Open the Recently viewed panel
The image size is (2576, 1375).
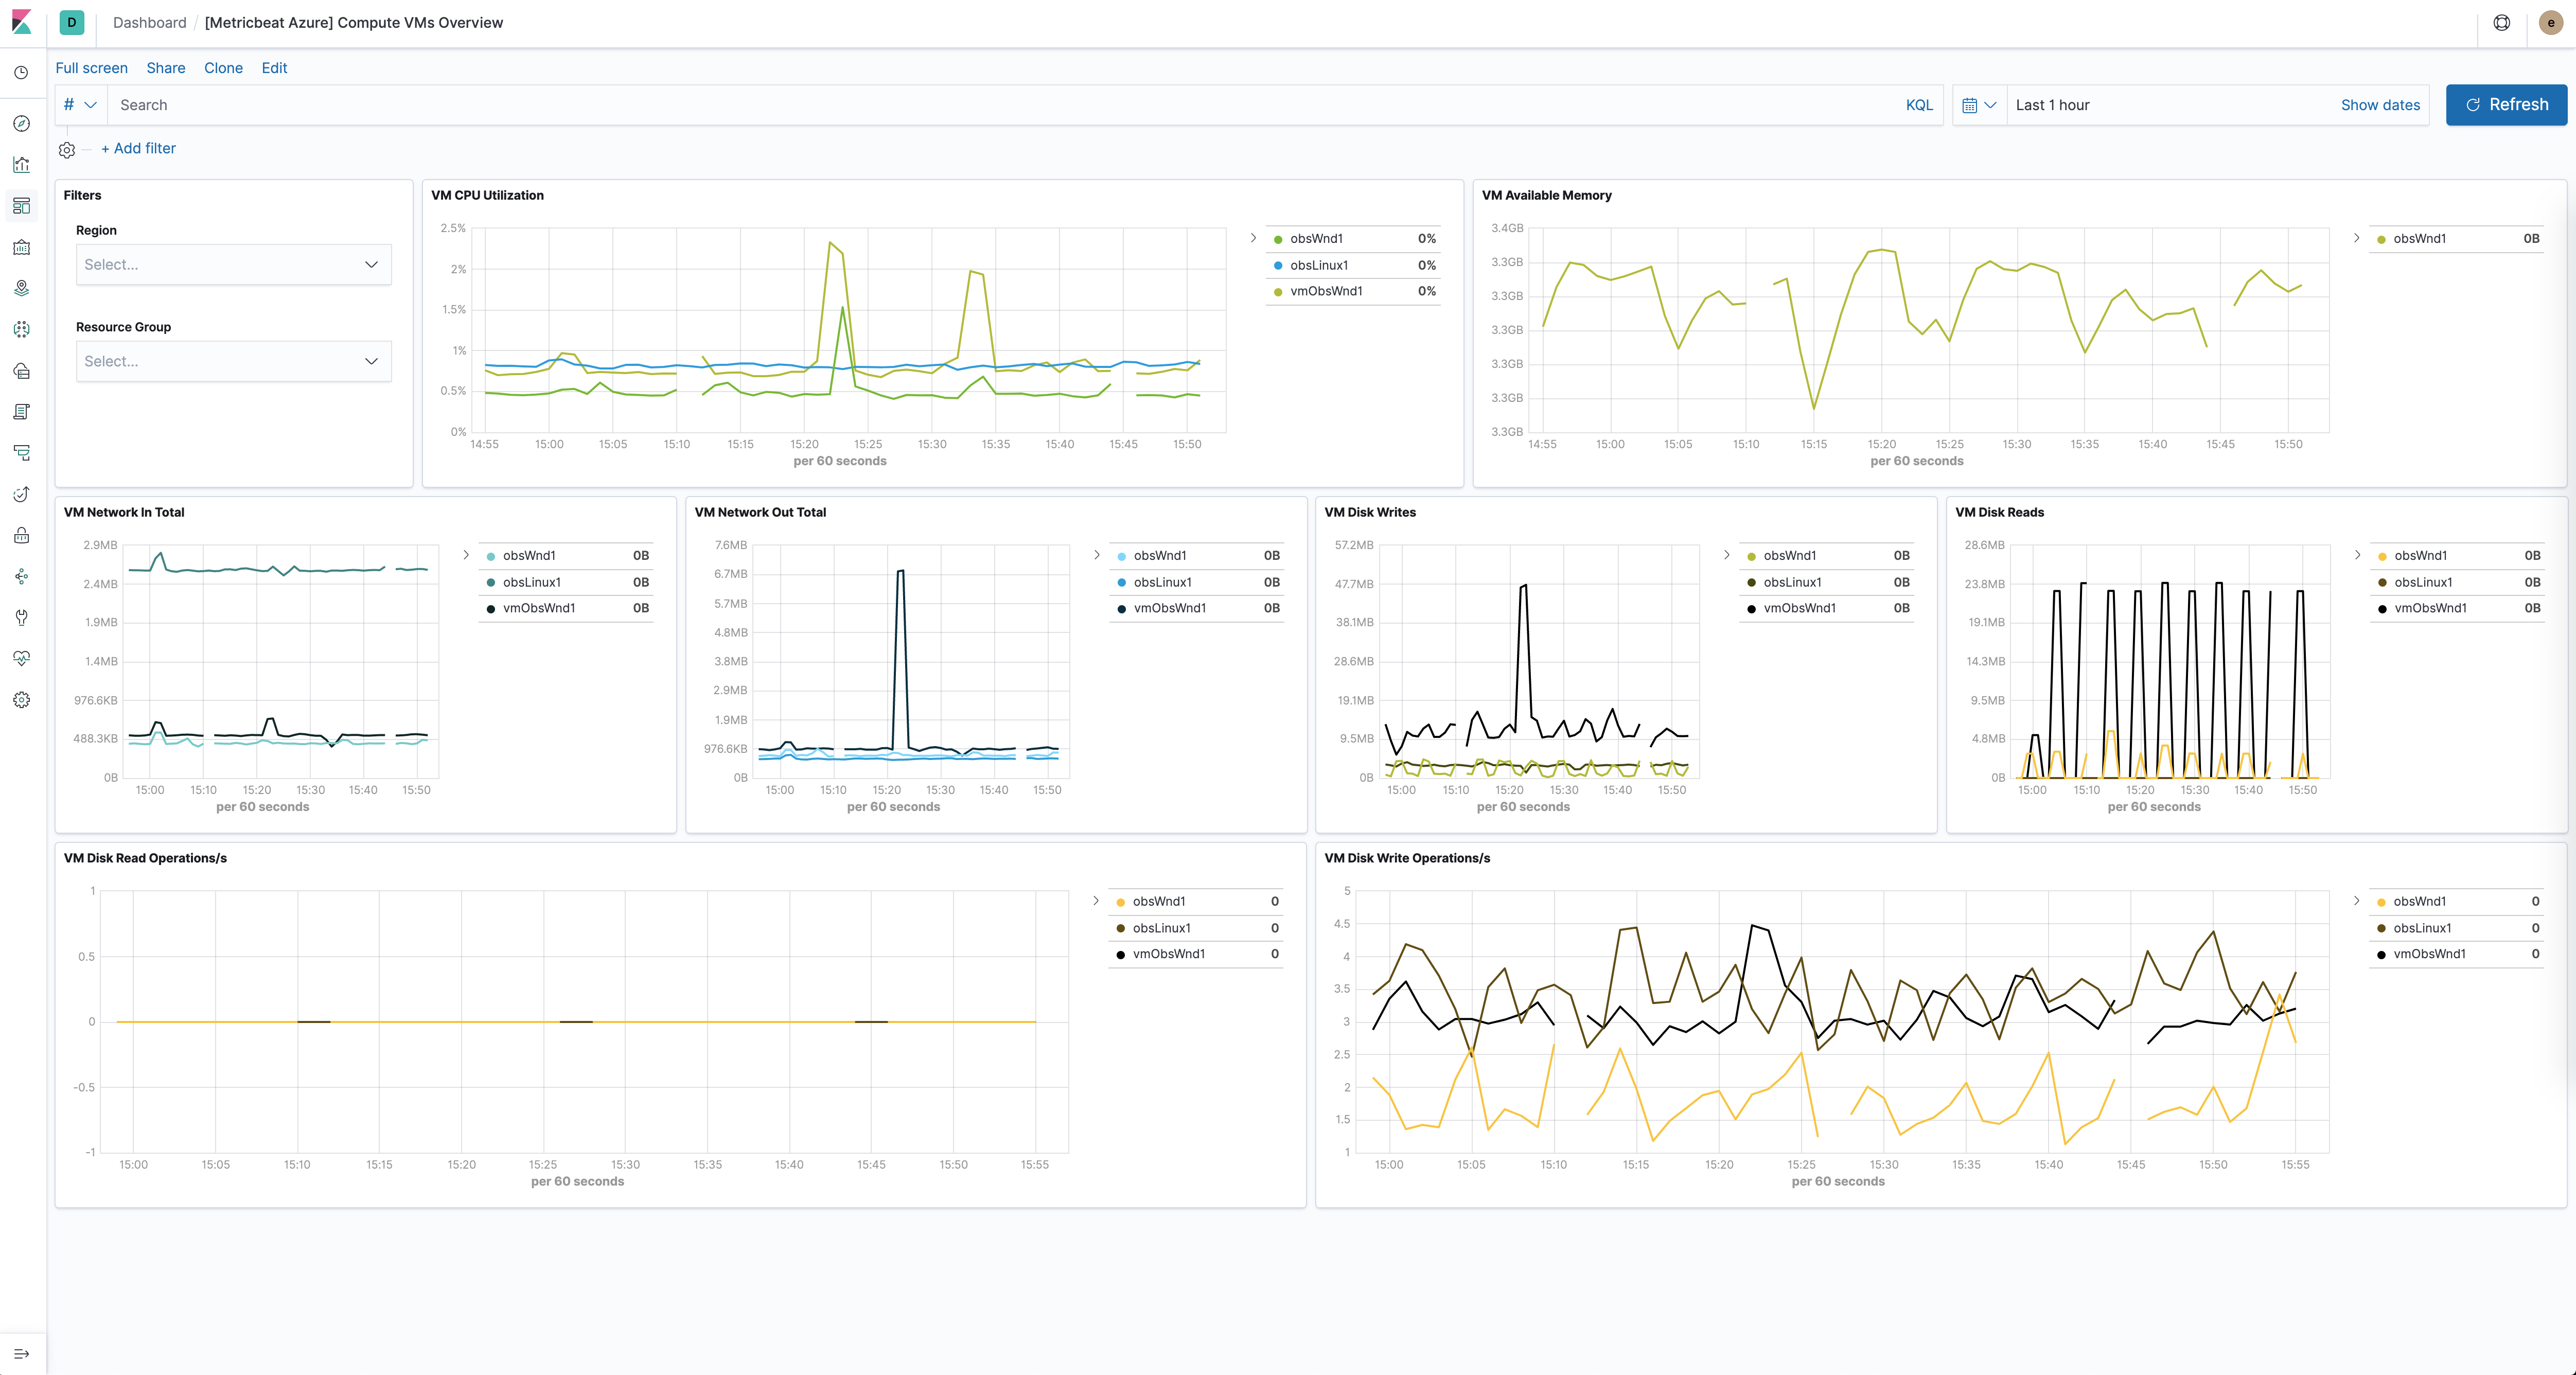pos(21,72)
